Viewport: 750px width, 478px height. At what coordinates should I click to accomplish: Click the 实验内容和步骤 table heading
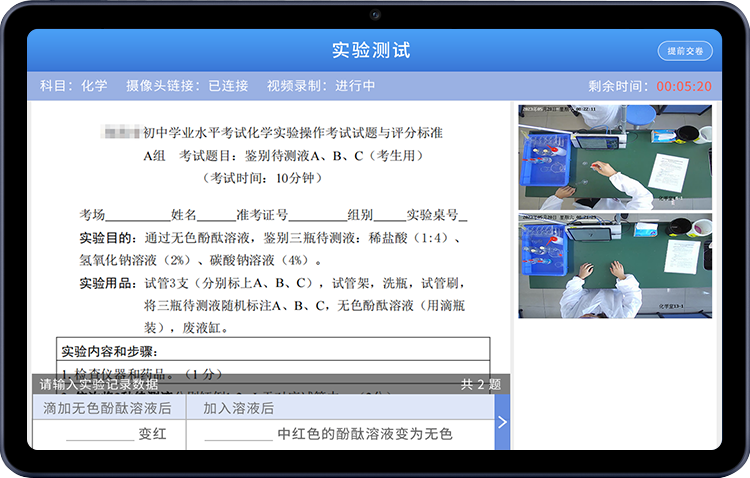110,352
